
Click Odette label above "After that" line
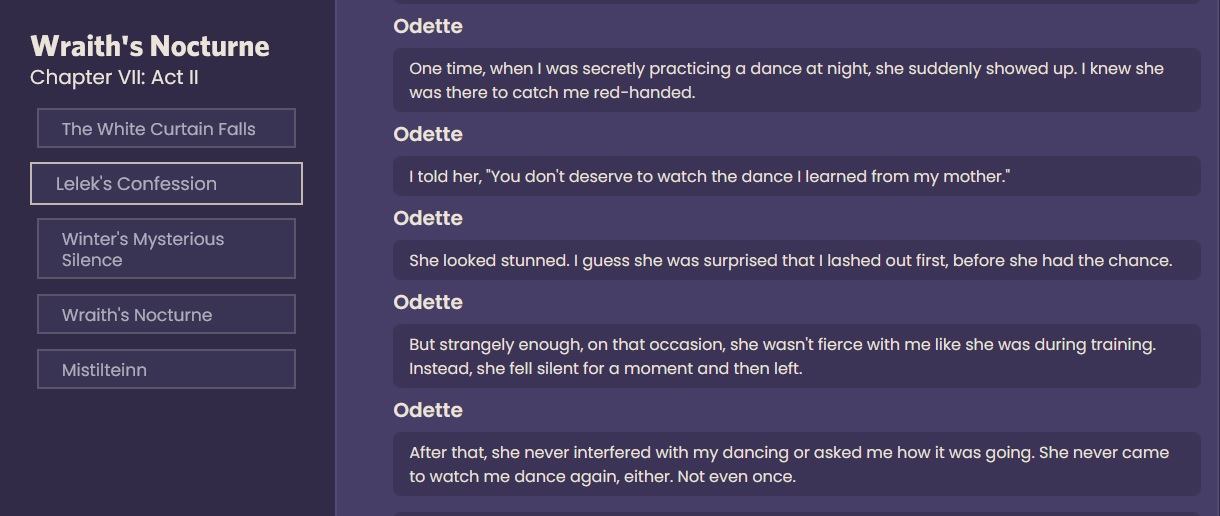(x=428, y=410)
